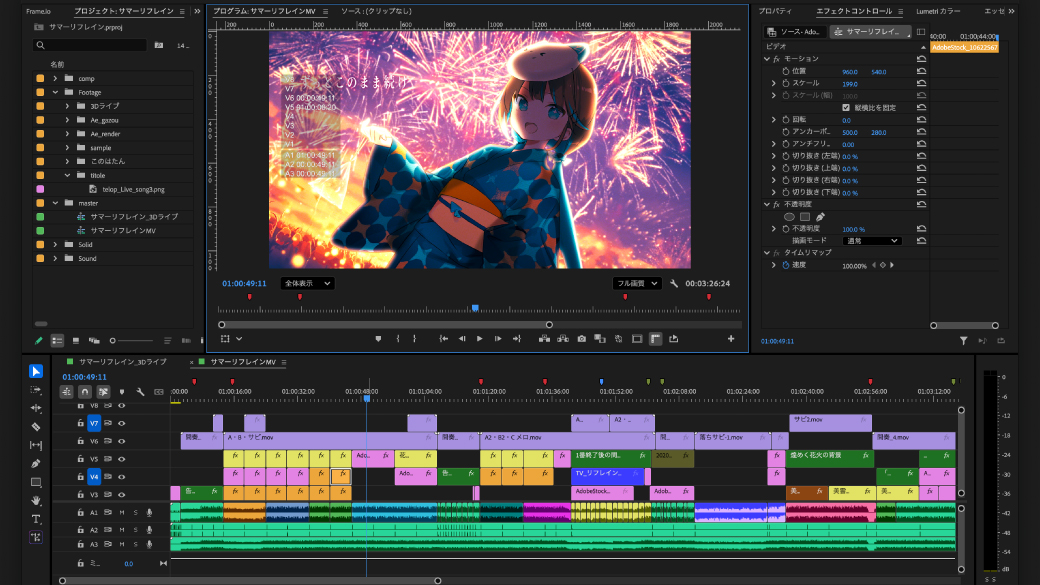Toggle snap in timeline magnet button
Screen dimensions: 1040x585
tap(85, 392)
